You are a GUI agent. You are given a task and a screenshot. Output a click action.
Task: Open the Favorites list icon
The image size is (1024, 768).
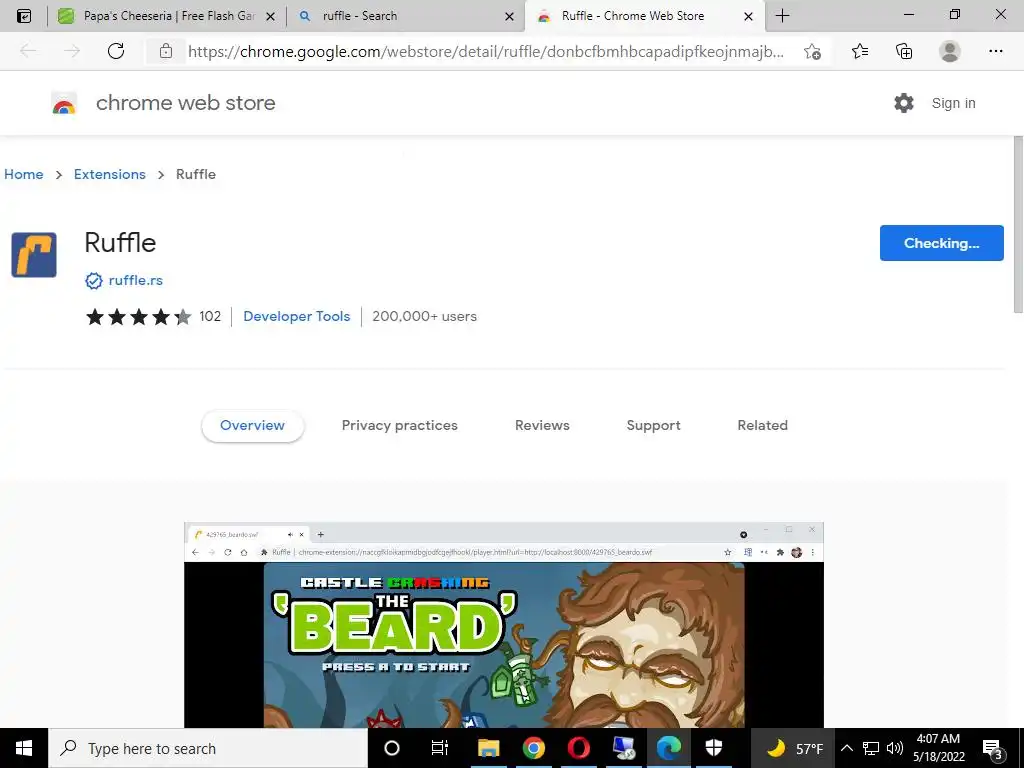point(860,51)
